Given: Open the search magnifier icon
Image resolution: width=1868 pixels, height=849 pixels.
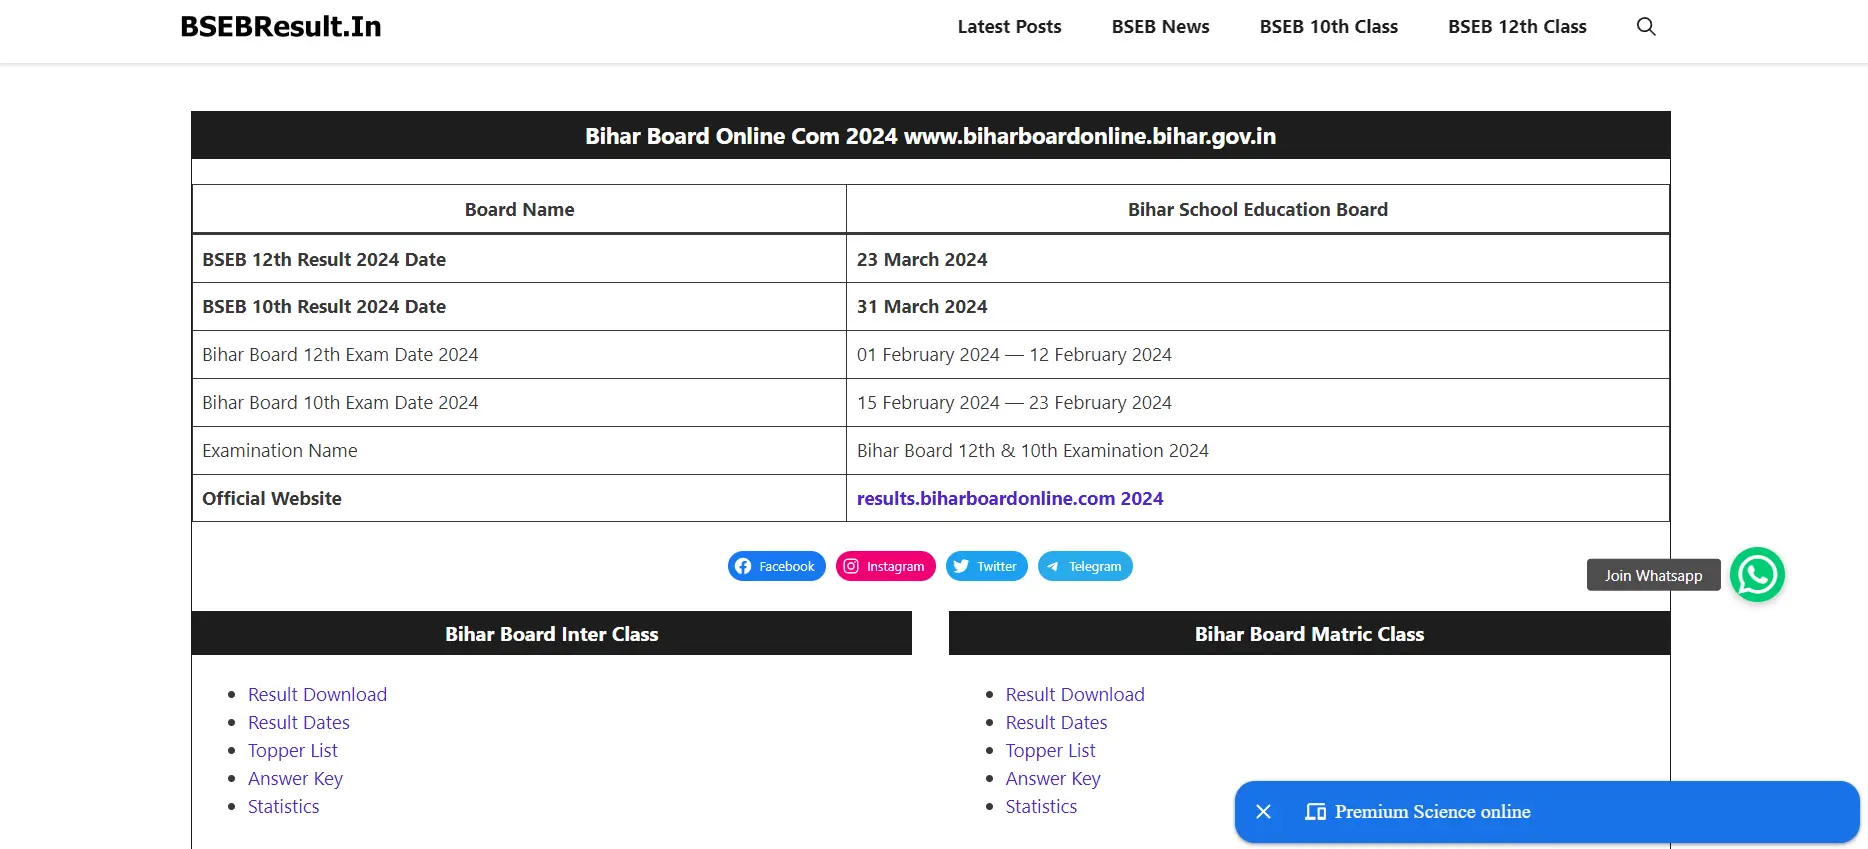Looking at the screenshot, I should 1646,27.
